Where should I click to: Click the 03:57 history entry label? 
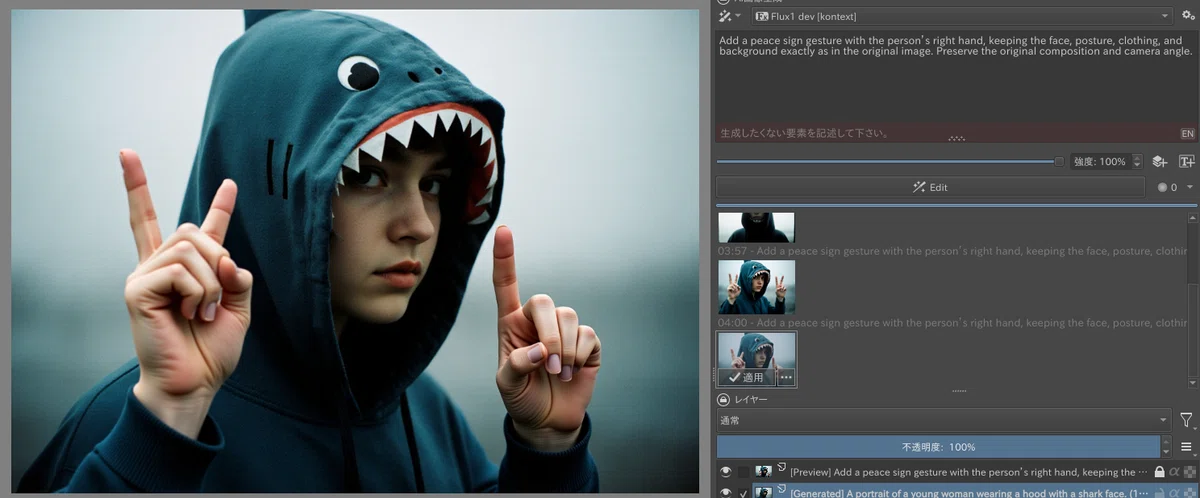tap(952, 251)
